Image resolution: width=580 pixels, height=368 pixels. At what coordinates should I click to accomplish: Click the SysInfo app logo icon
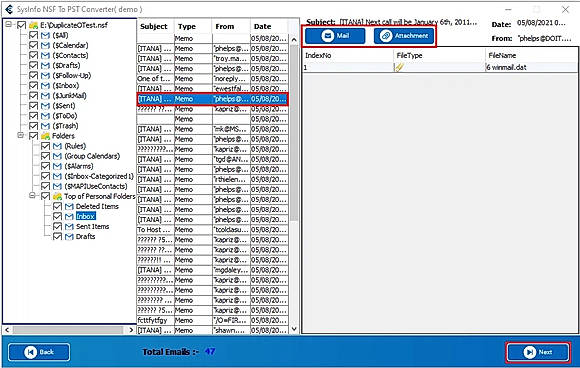pos(9,9)
